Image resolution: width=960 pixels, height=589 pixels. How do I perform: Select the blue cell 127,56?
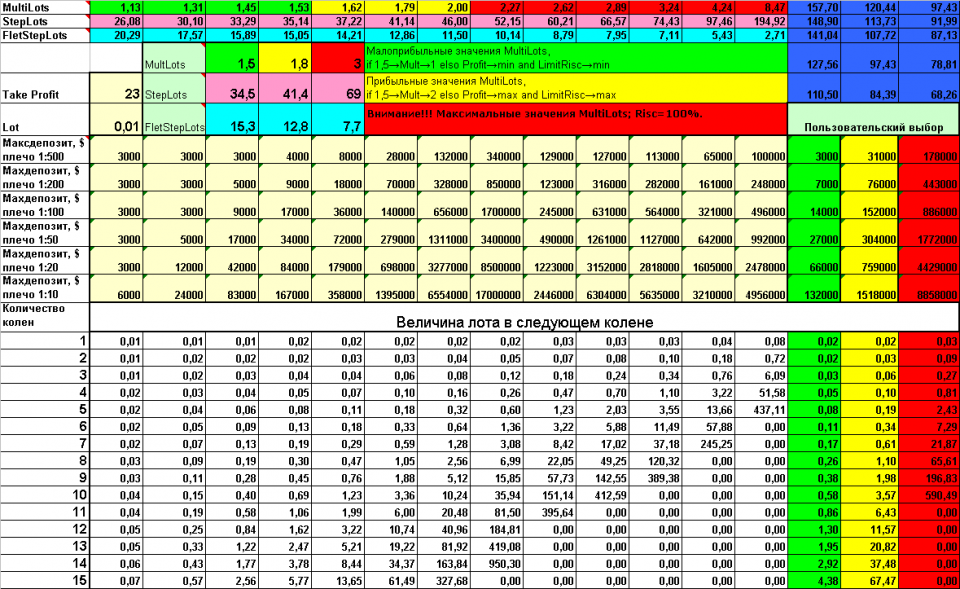814,58
